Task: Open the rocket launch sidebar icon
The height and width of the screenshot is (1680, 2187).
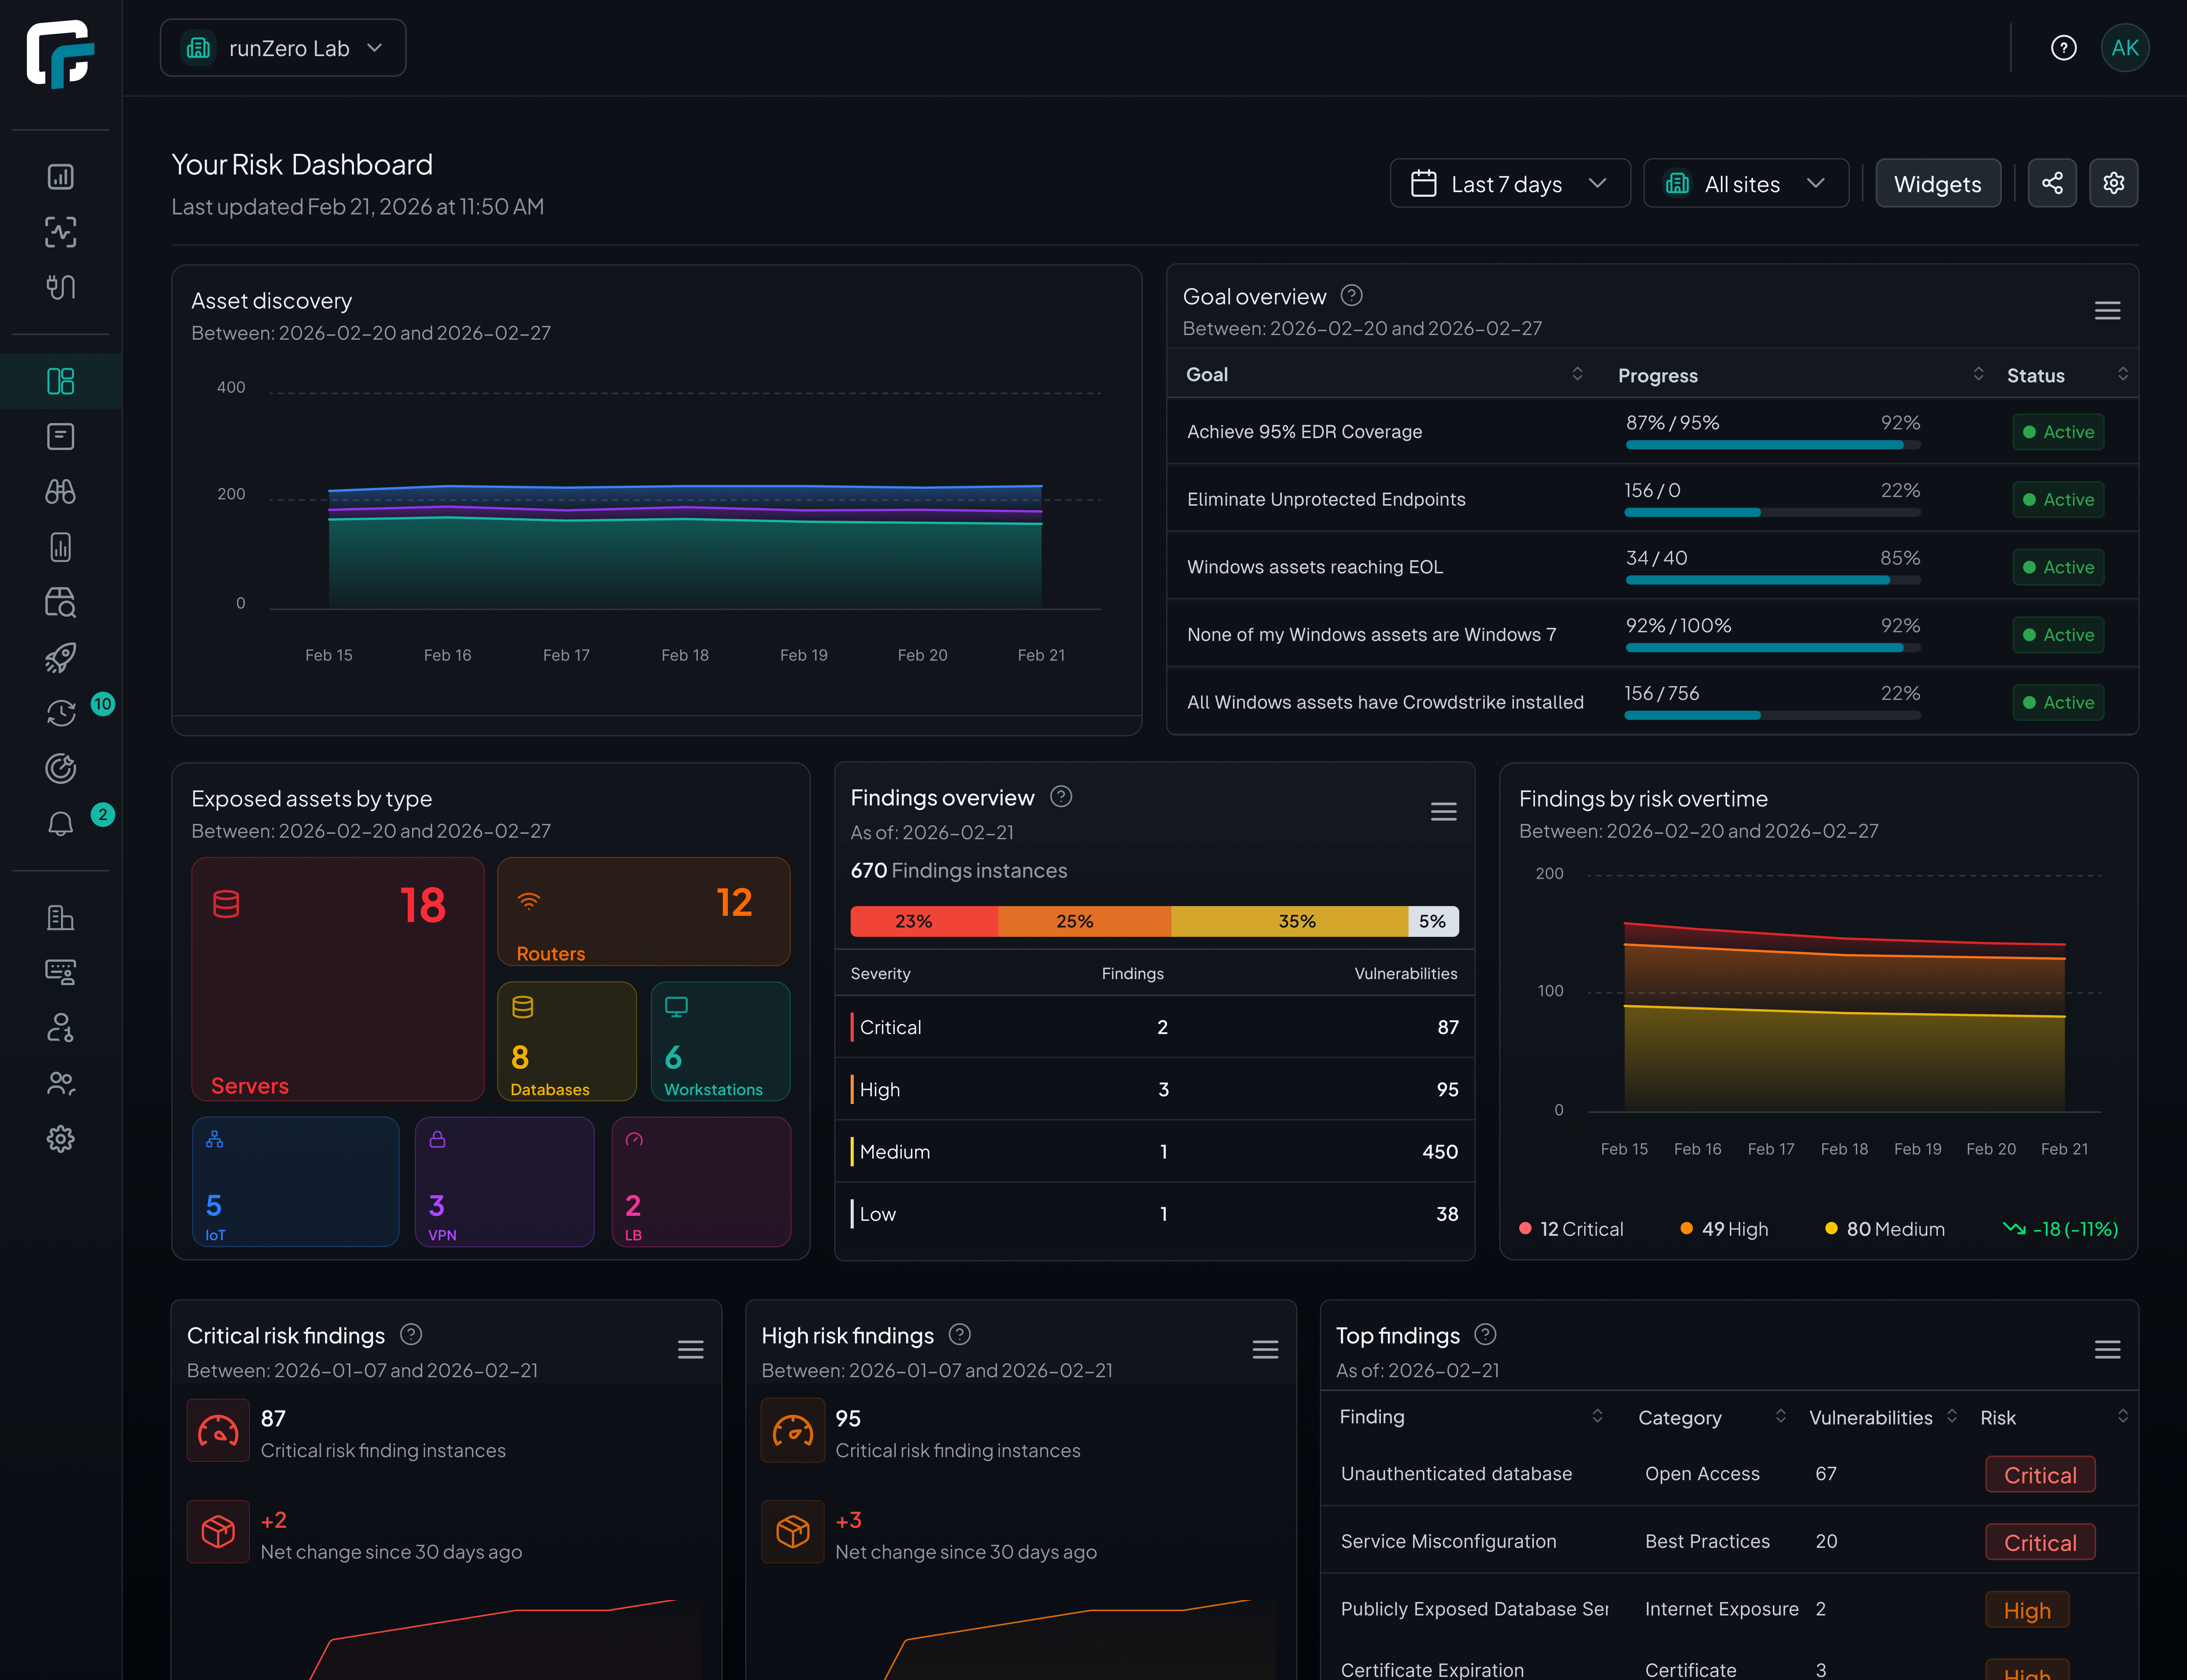Action: (x=61, y=657)
